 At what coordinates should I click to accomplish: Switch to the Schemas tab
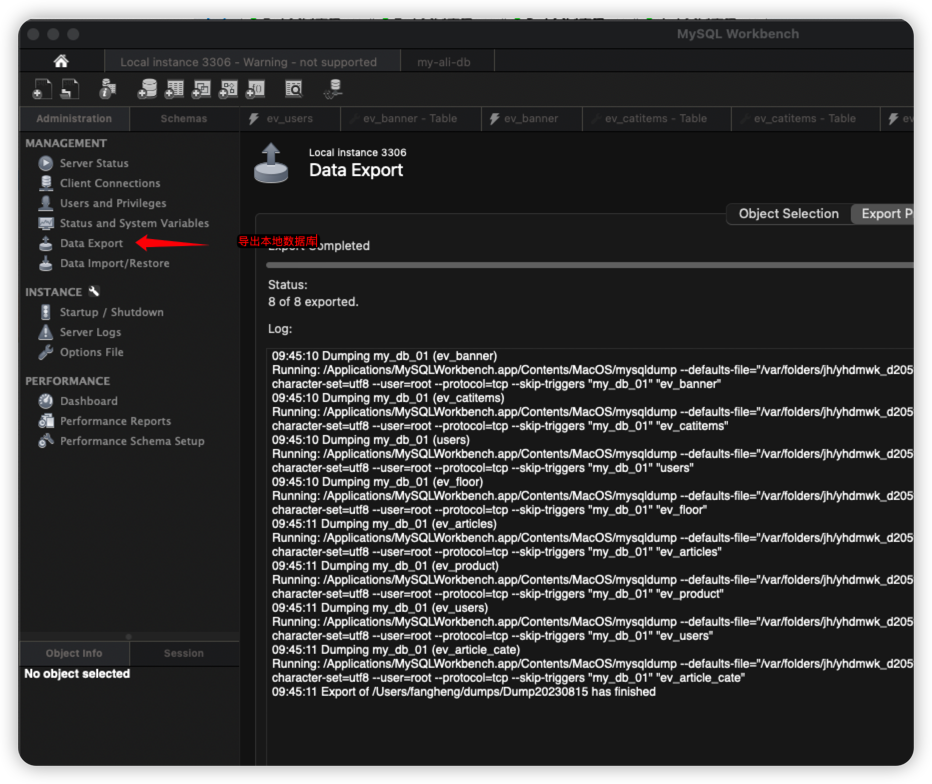click(184, 119)
